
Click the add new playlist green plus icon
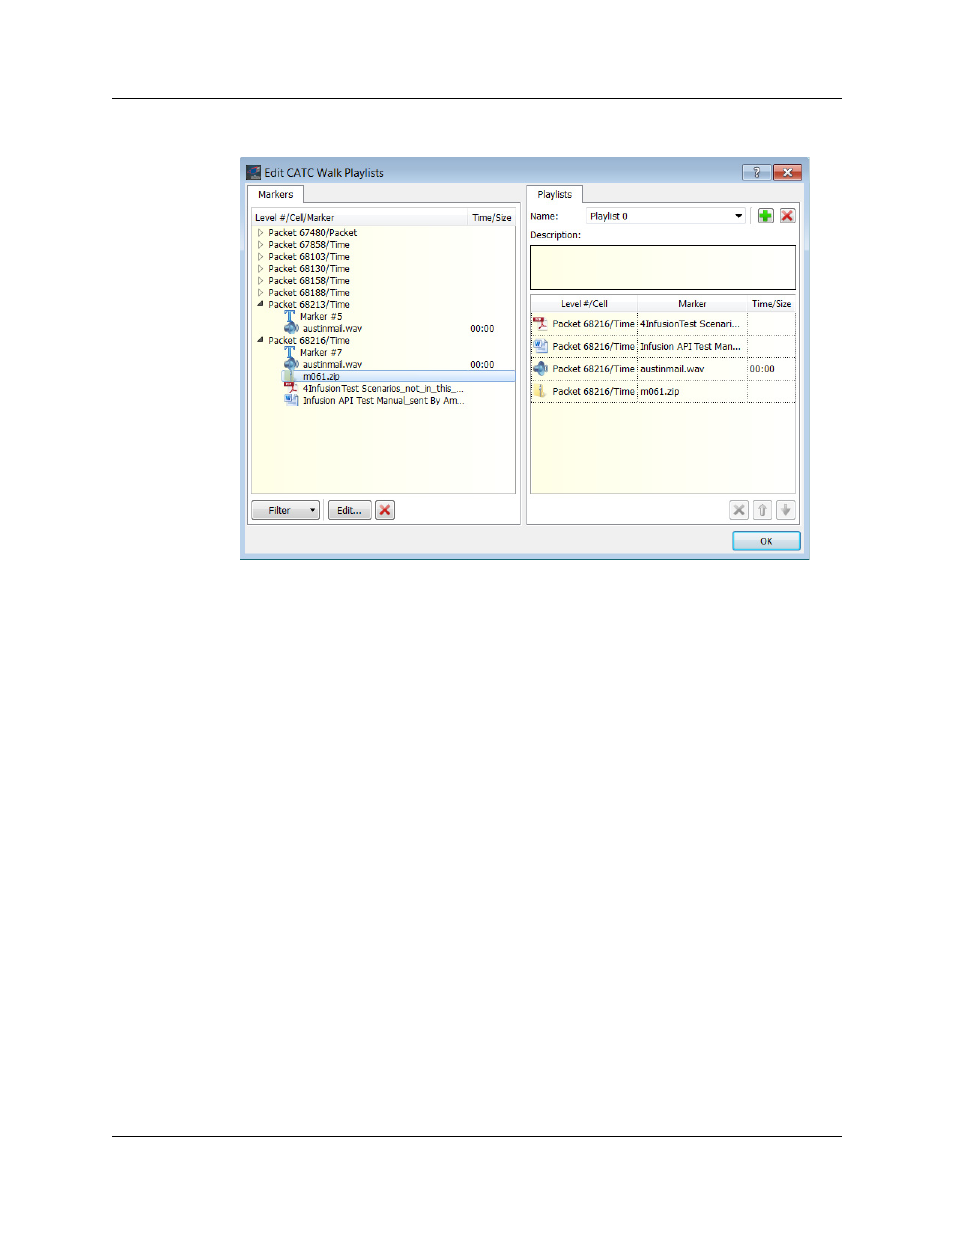click(765, 216)
